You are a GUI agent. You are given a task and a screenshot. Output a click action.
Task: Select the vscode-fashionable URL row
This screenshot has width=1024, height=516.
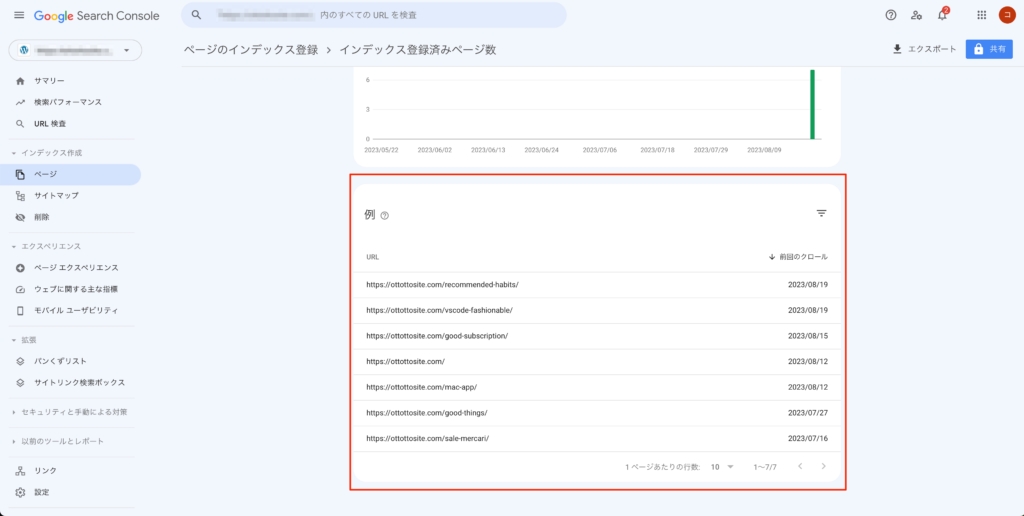(x=597, y=310)
